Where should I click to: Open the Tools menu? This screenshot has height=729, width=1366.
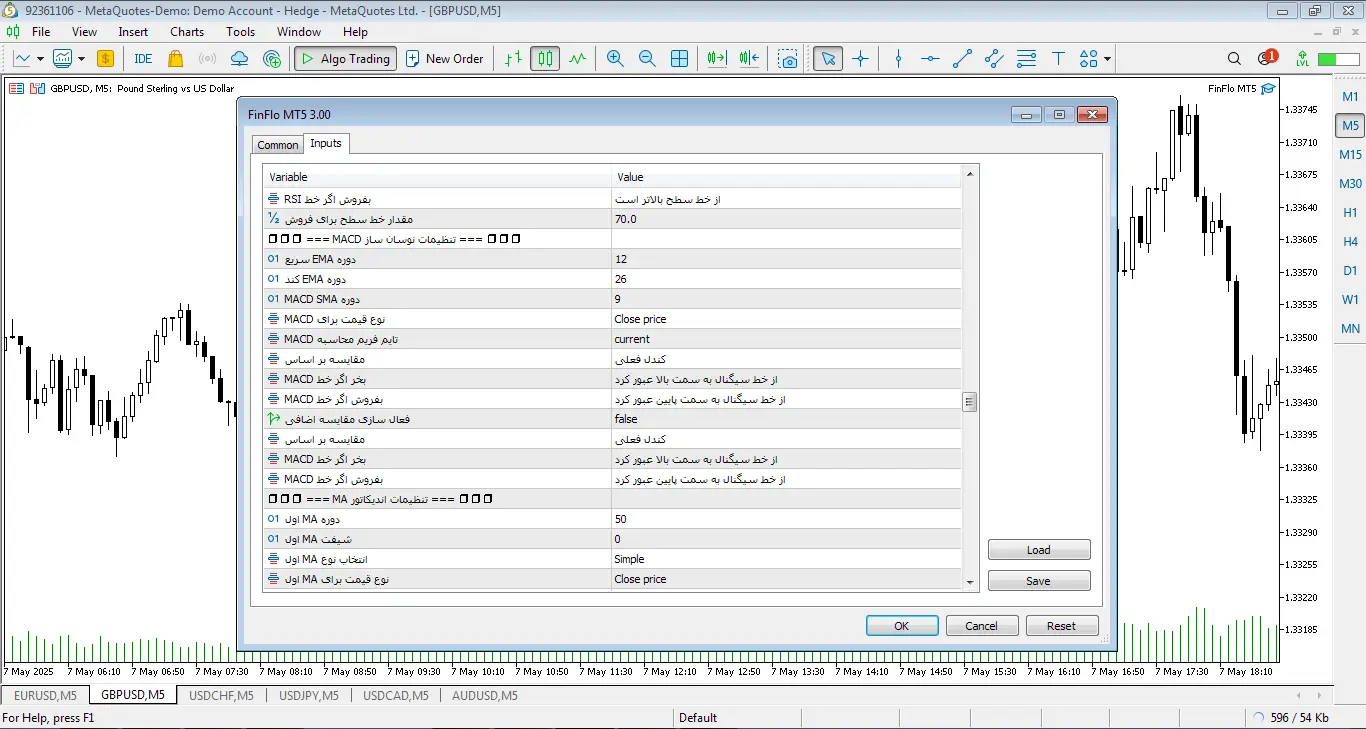pyautogui.click(x=241, y=32)
